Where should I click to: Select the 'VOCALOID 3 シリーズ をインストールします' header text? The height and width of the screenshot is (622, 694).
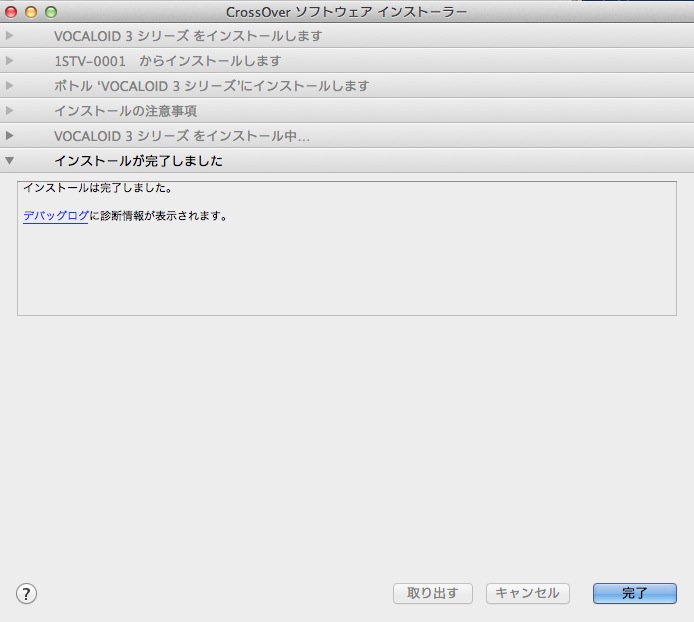(188, 36)
